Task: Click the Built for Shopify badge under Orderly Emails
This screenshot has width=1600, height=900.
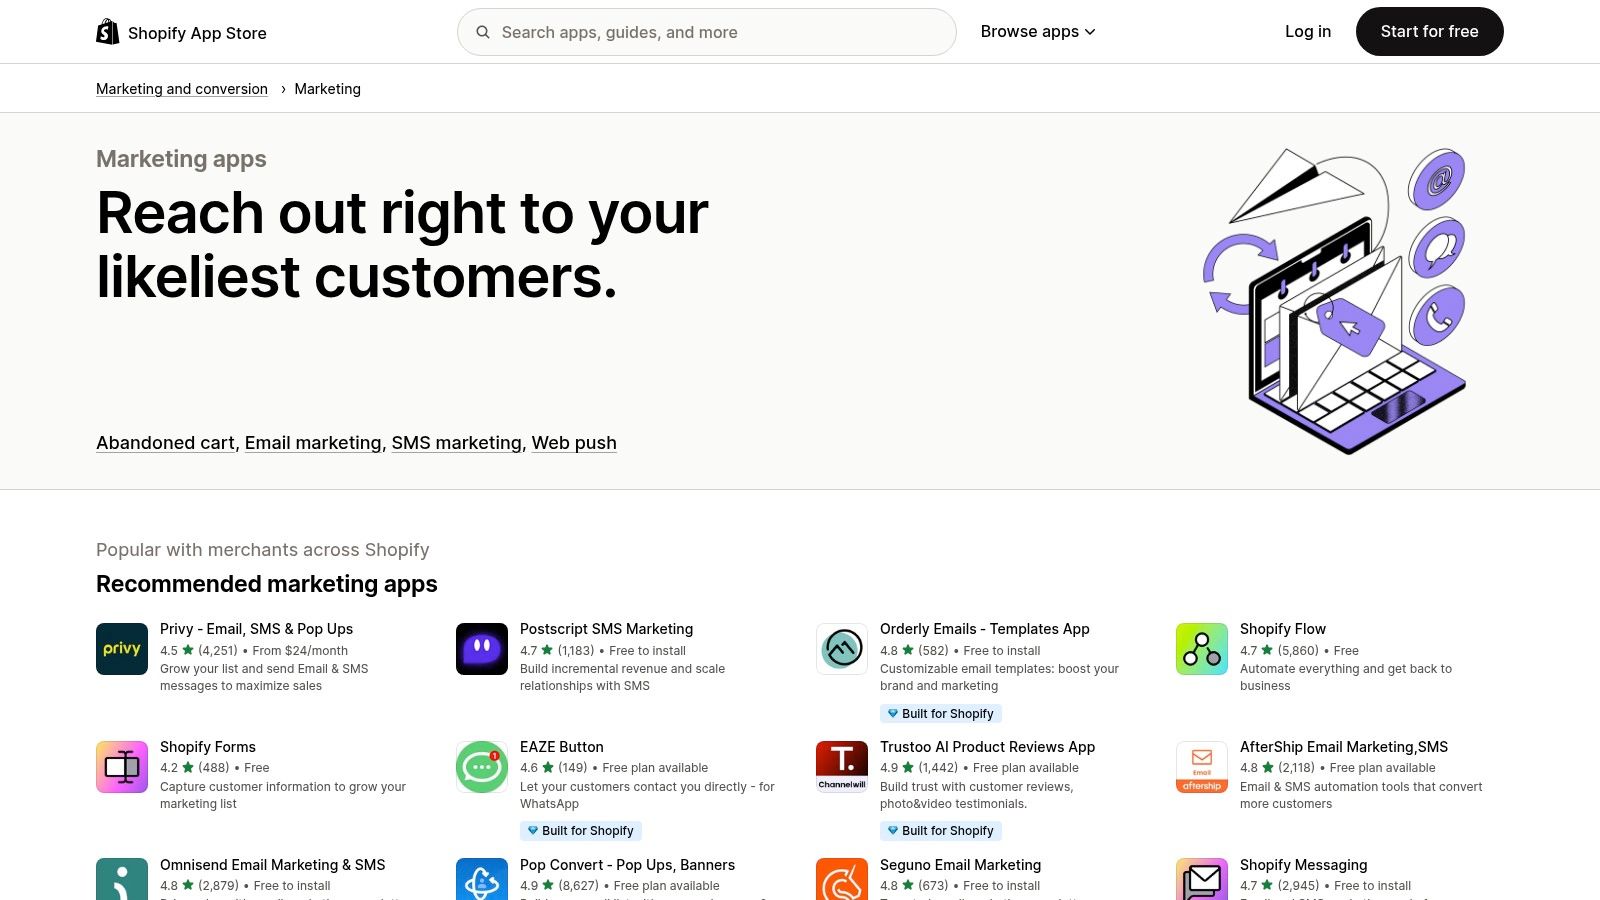Action: click(x=940, y=713)
